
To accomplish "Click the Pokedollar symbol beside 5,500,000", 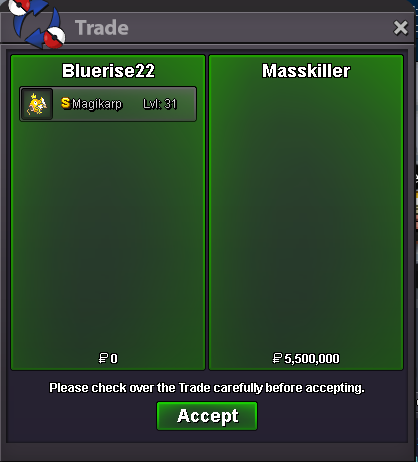I will tap(277, 359).
